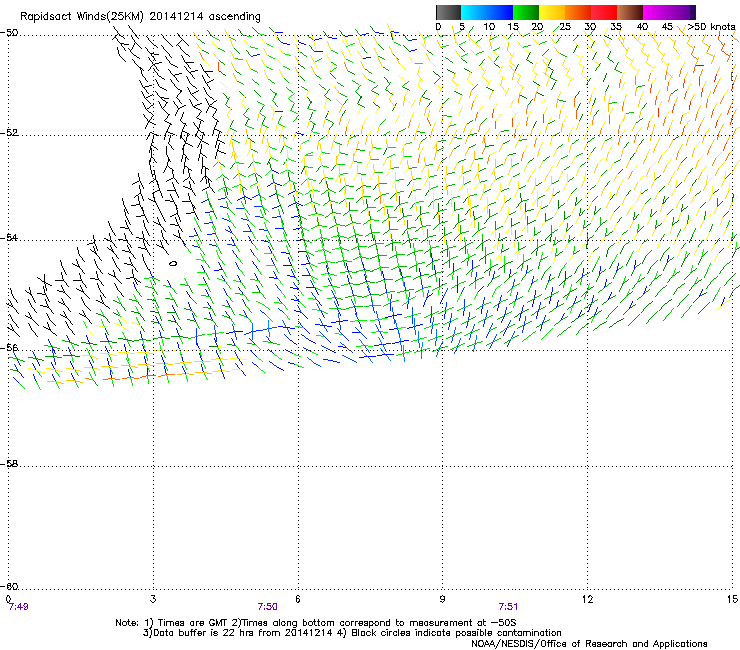Click the purple 7:49 time label
Image resolution: width=740 pixels, height=650 pixels.
click(x=18, y=607)
